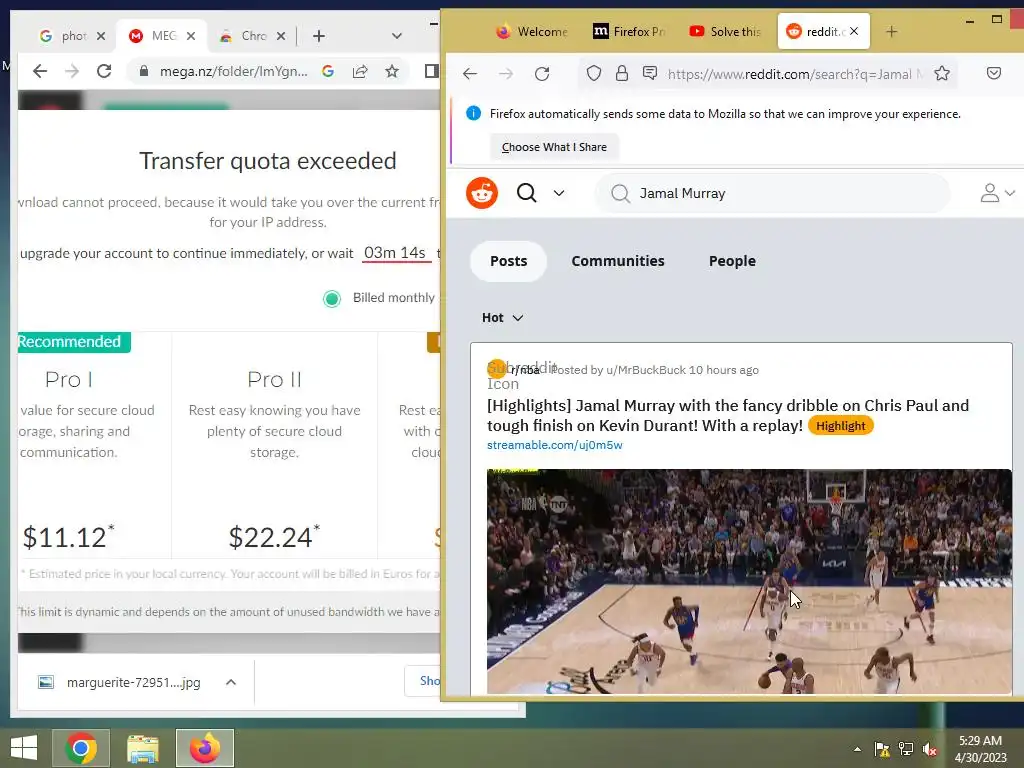Close the MEGA tab in Chrome
This screenshot has width=1024, height=768.
[191, 36]
